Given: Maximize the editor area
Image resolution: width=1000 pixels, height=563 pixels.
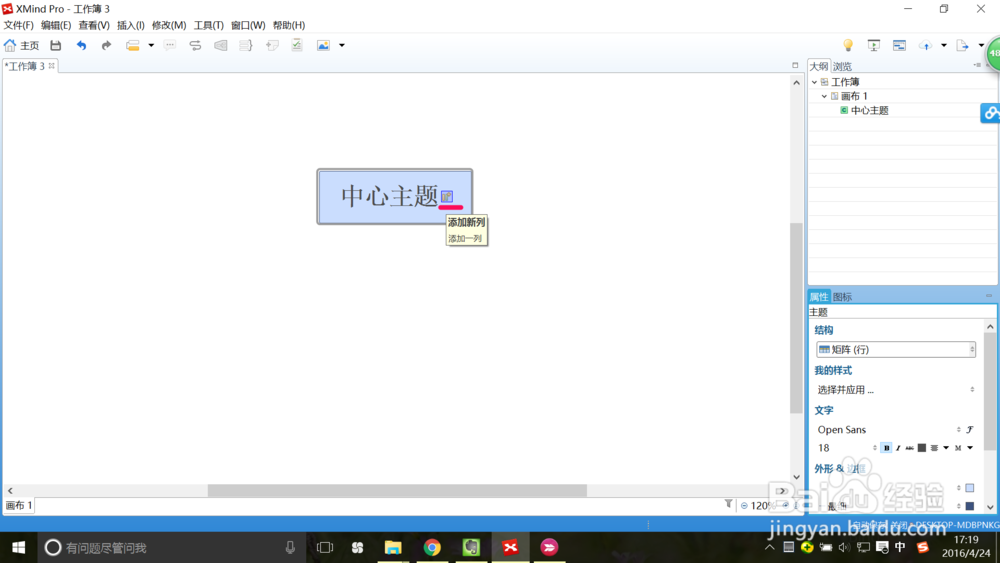Looking at the screenshot, I should point(795,65).
